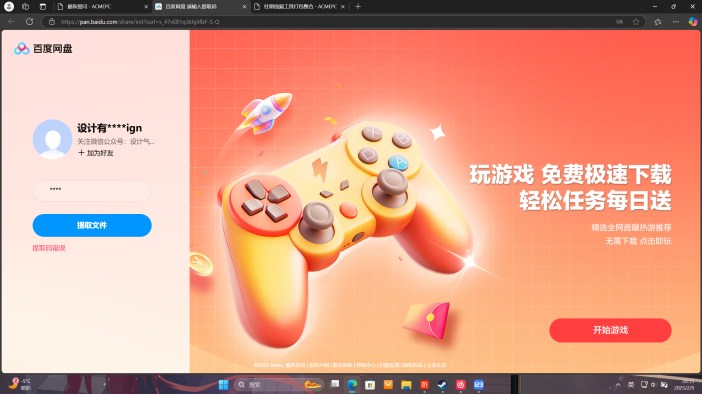Open the 企业认证 footer link
The width and height of the screenshot is (702, 394).
pyautogui.click(x=436, y=365)
